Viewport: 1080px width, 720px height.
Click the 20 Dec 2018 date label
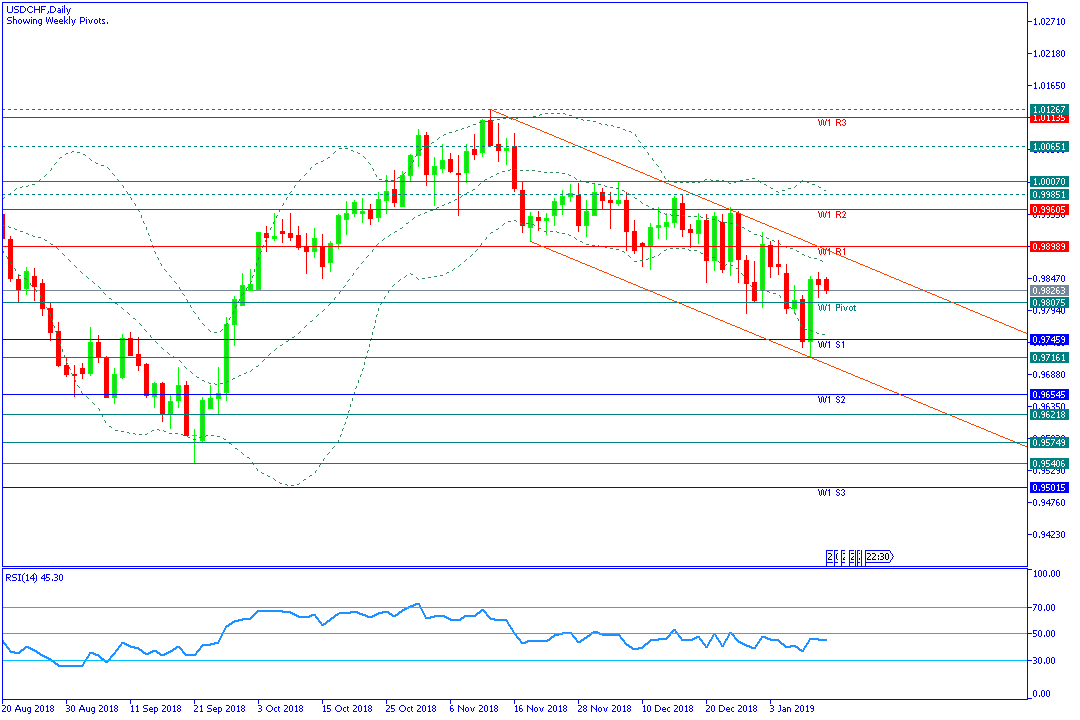(x=731, y=708)
